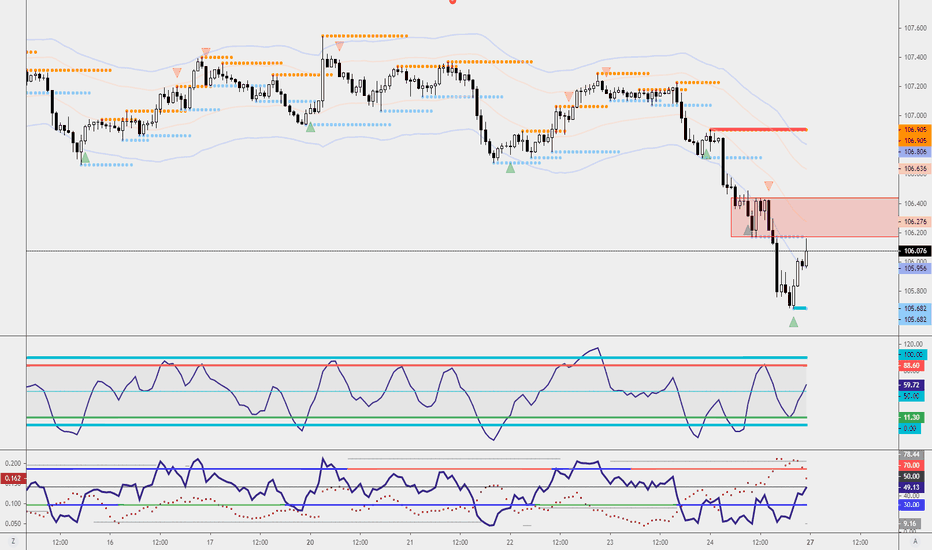Screen dimensions: 932x550
Task: Click the 105.800 price scale value
Action: click(x=915, y=291)
